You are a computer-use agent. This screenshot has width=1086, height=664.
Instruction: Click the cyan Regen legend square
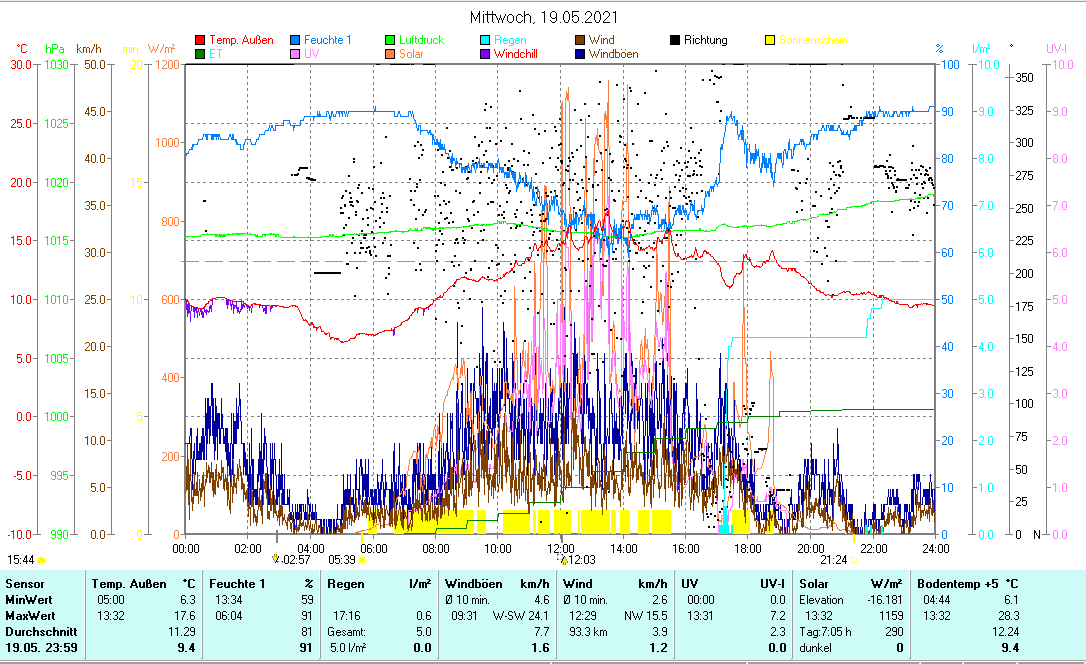485,41
